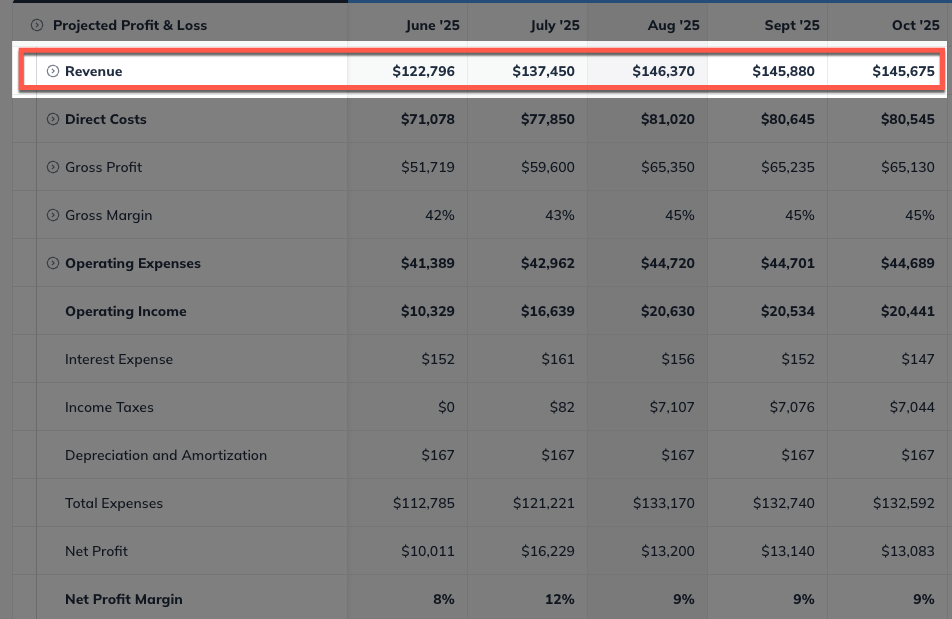Image resolution: width=952 pixels, height=619 pixels.
Task: Click the arrow icon beside Gross Margin
Action: click(x=52, y=215)
